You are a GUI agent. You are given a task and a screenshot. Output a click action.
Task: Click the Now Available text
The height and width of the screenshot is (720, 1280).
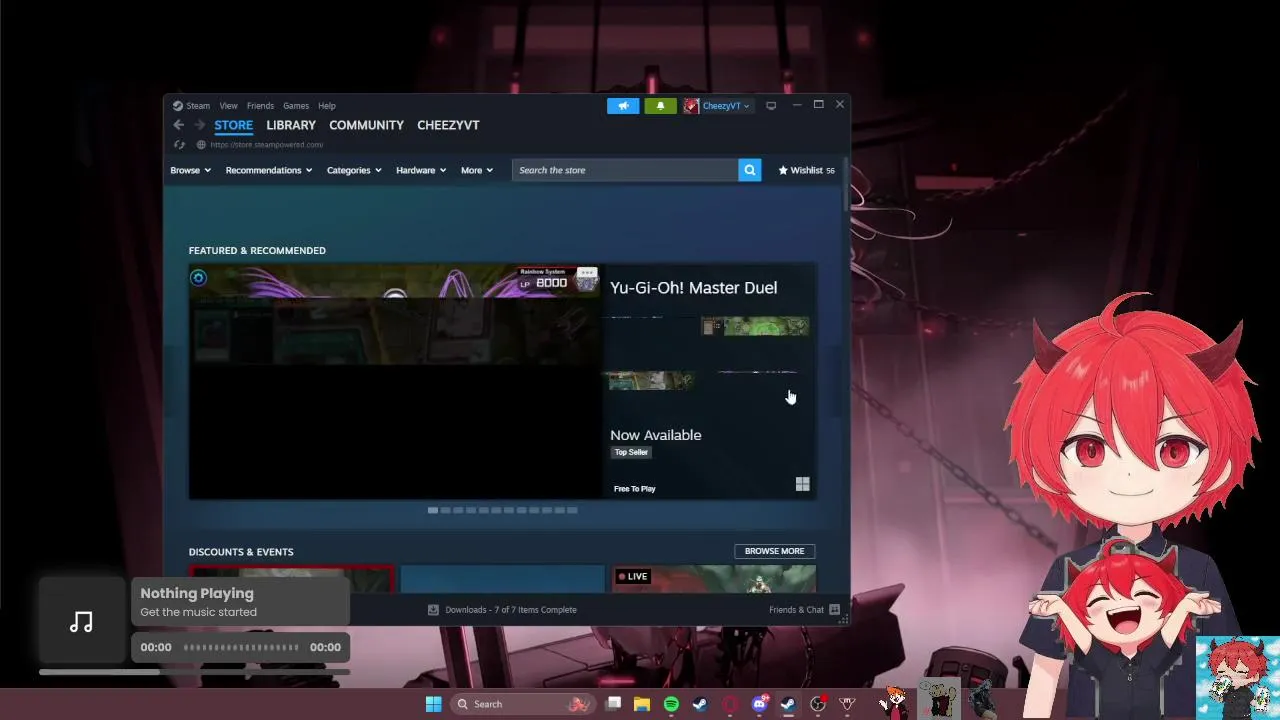[656, 435]
